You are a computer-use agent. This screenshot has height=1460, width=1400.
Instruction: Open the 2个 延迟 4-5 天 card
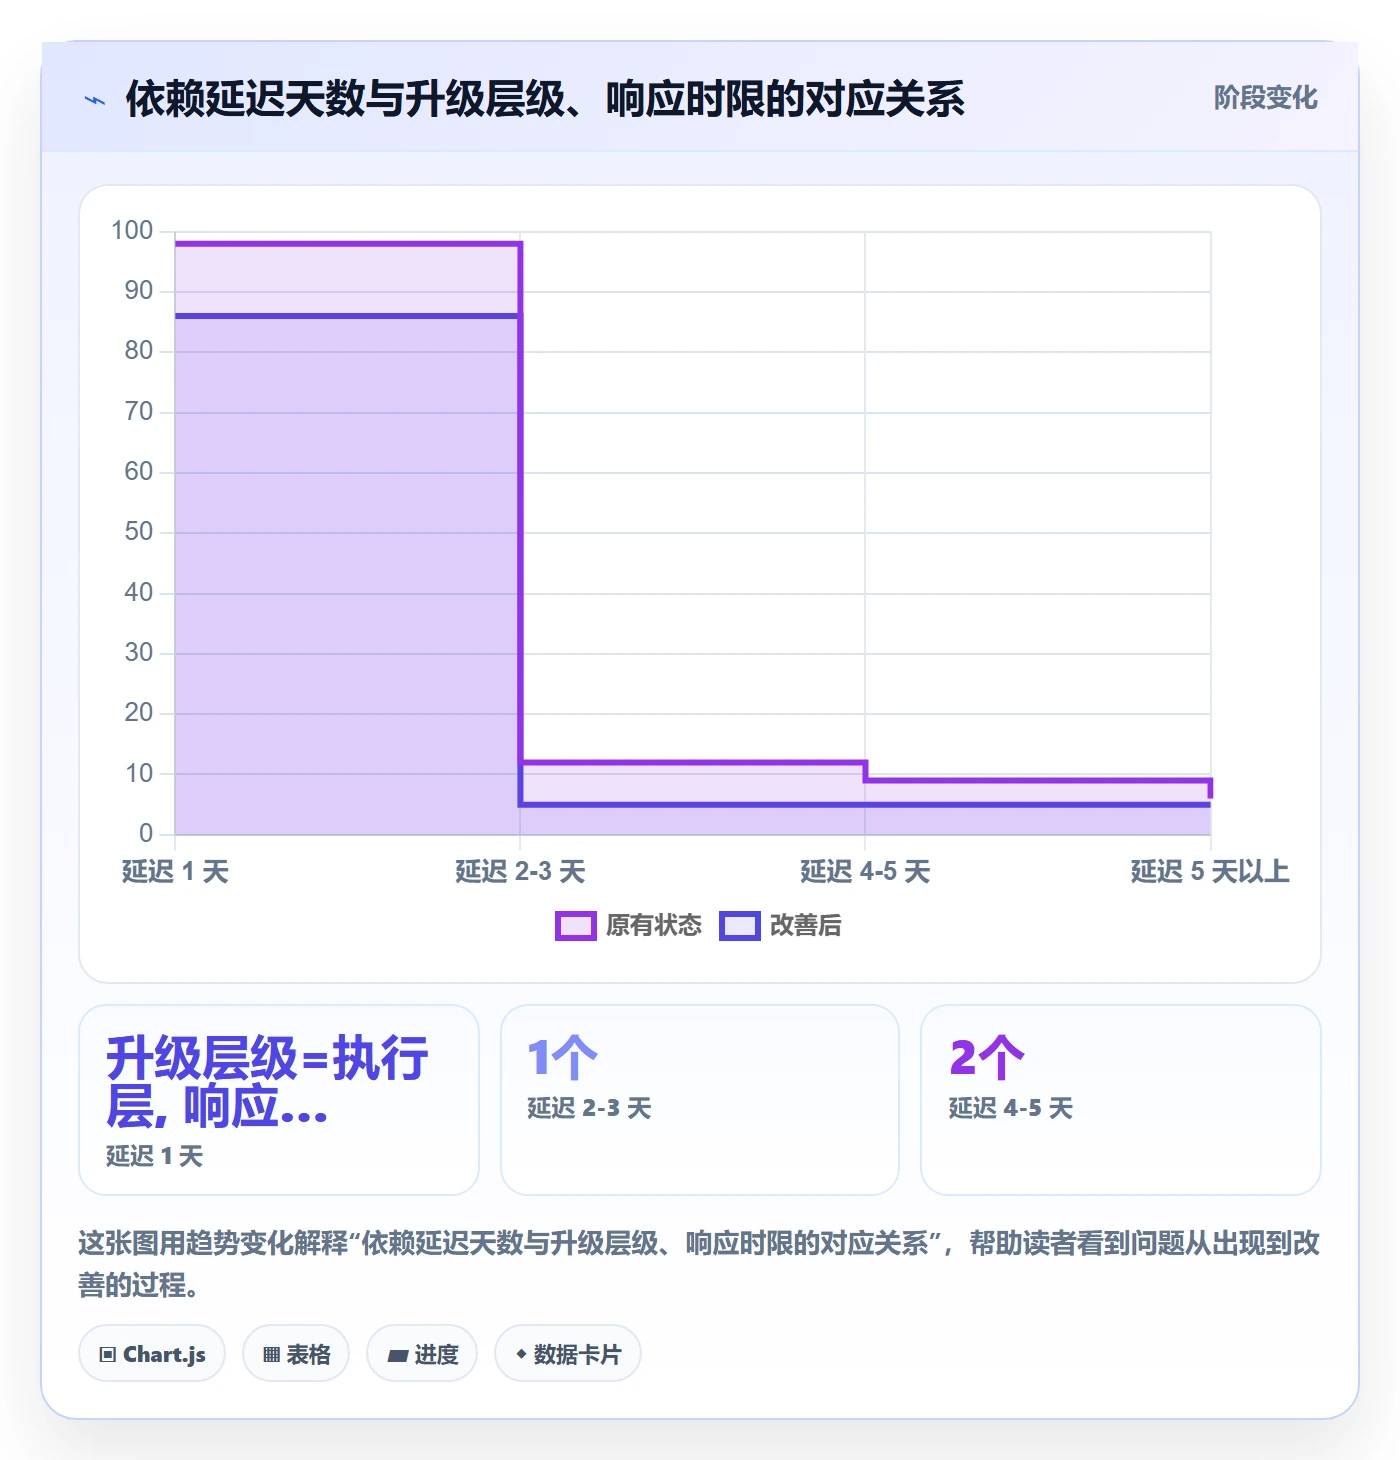[1121, 1100]
